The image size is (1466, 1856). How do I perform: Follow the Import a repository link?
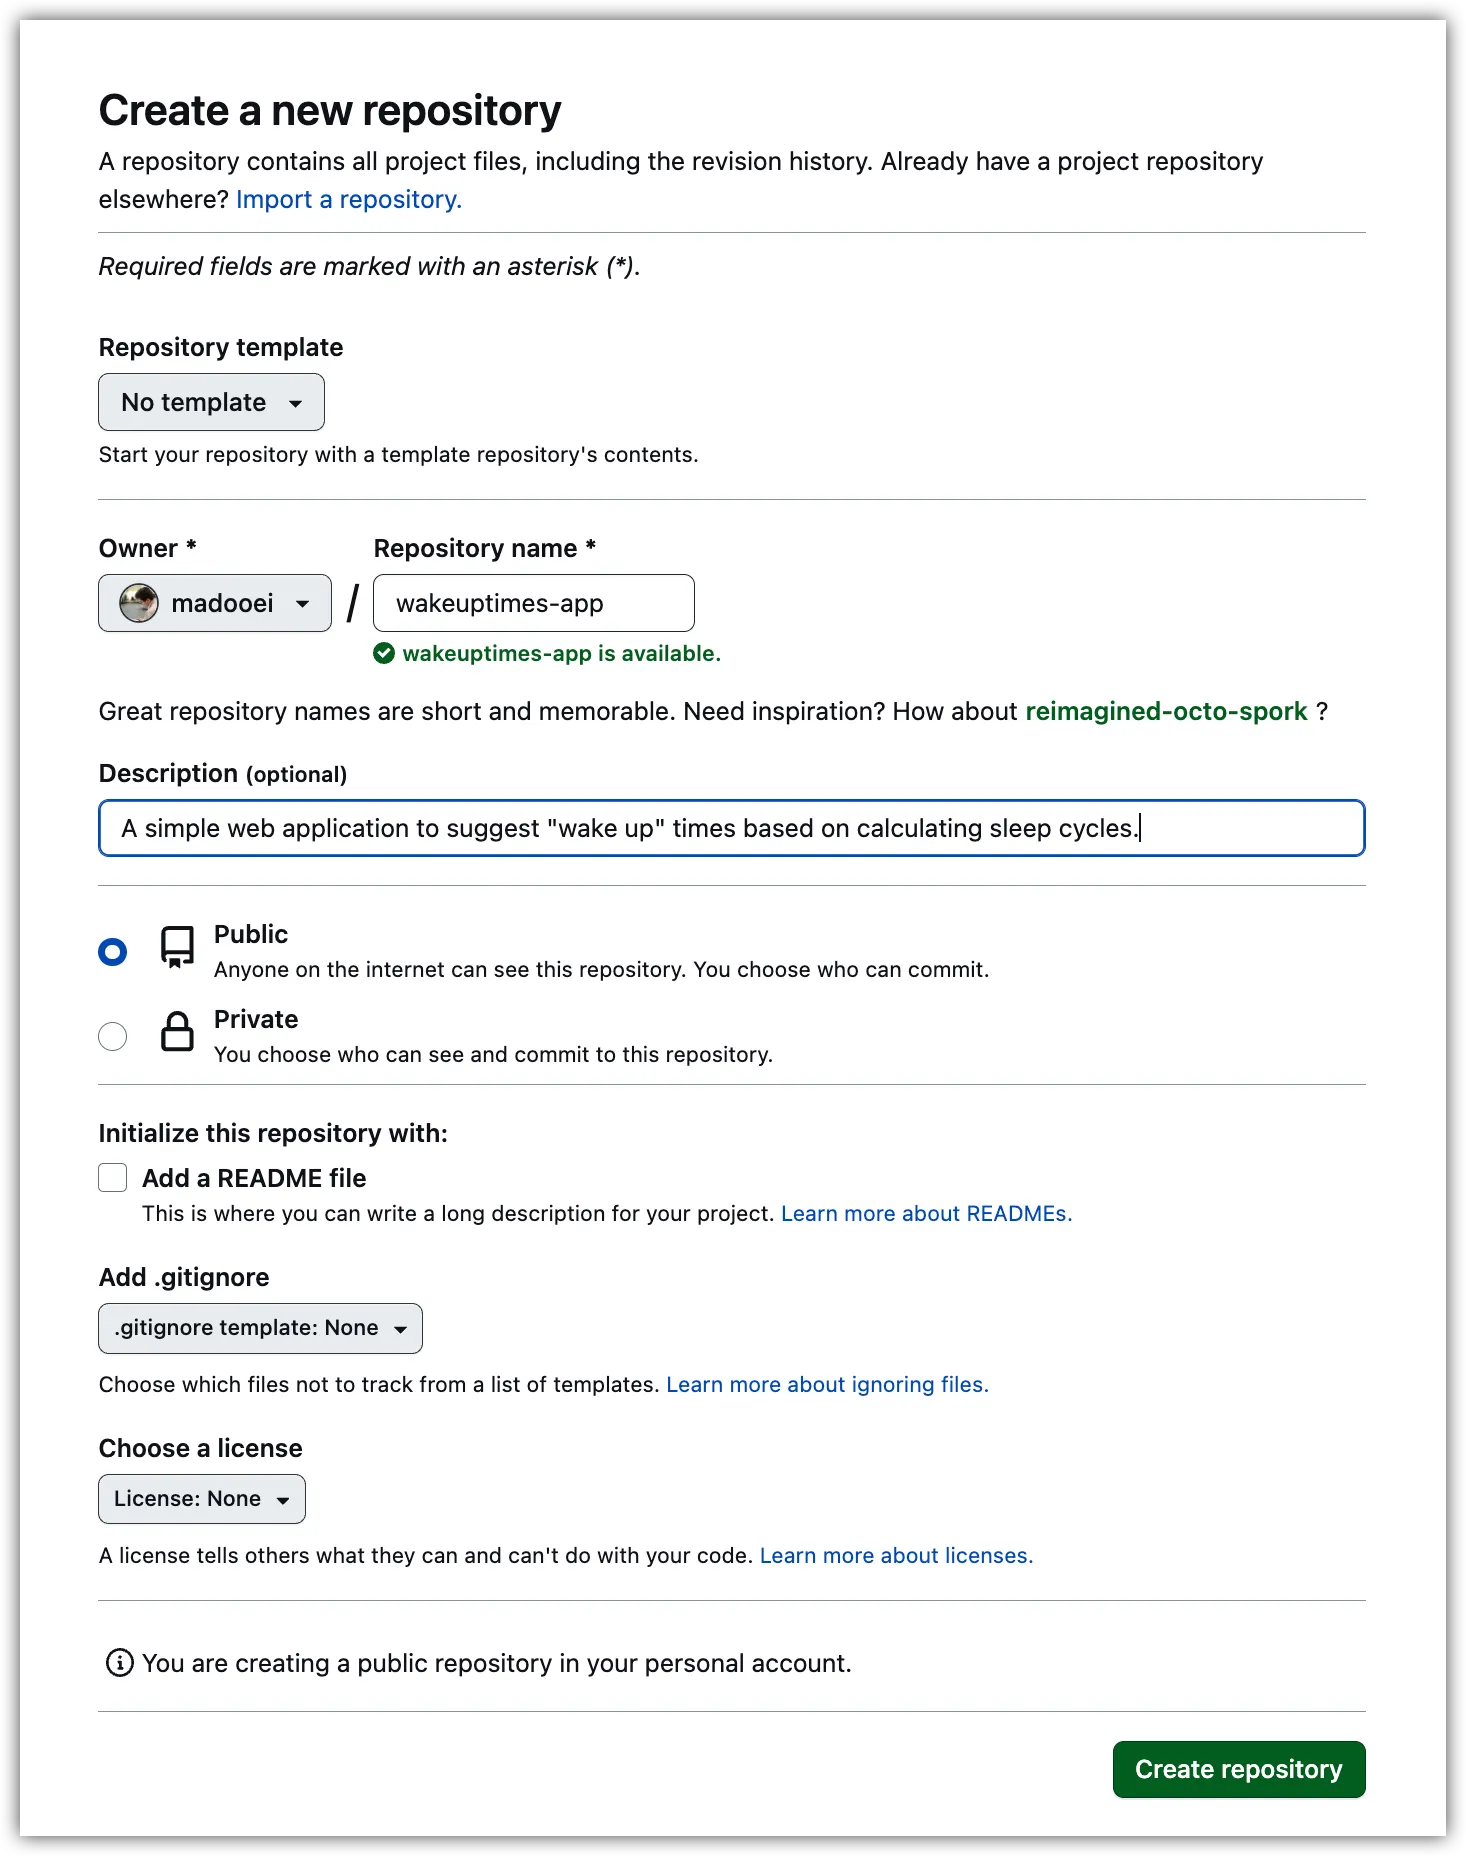[349, 199]
